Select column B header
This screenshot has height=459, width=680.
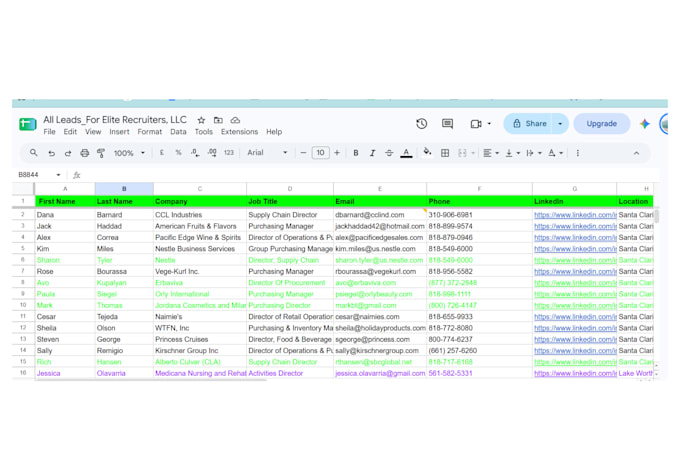(124, 189)
